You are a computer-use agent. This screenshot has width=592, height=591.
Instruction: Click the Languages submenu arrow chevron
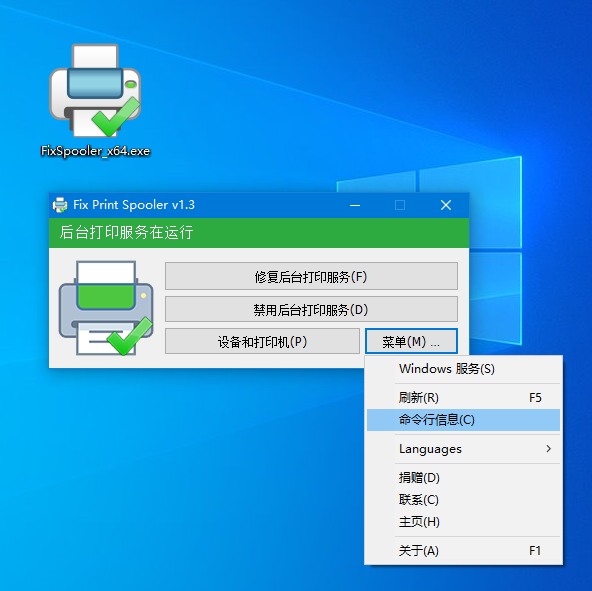(x=549, y=449)
